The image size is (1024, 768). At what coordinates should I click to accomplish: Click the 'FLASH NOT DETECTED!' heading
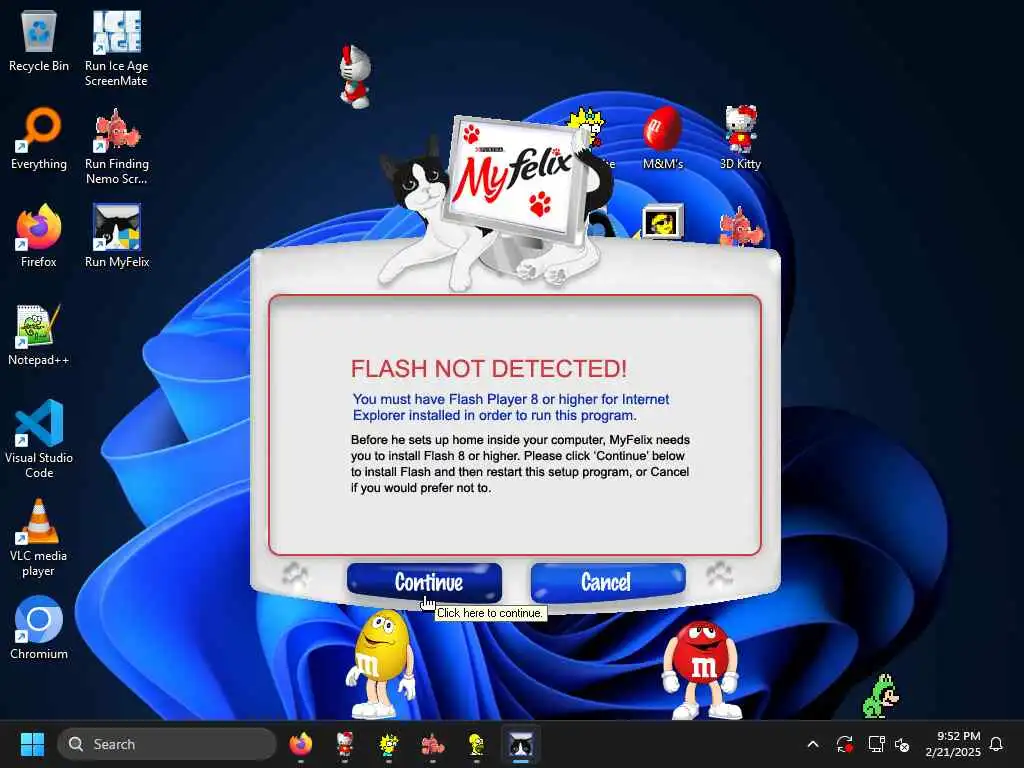(488, 369)
